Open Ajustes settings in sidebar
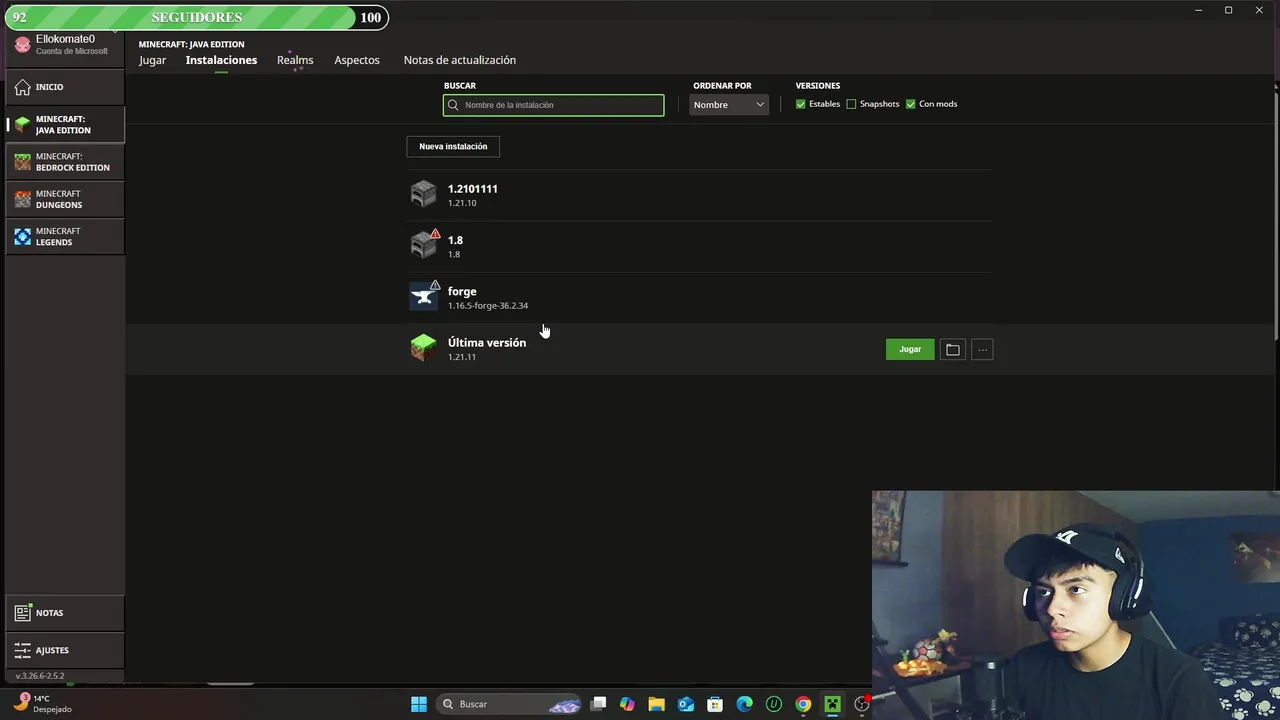Screen dimensions: 1280x720 tap(65, 650)
